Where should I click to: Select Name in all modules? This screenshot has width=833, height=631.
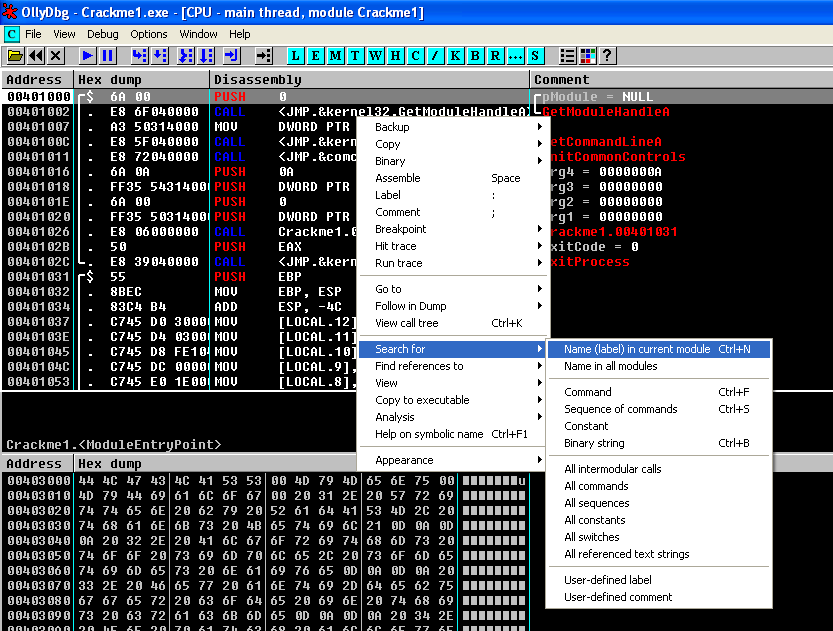(x=659, y=366)
